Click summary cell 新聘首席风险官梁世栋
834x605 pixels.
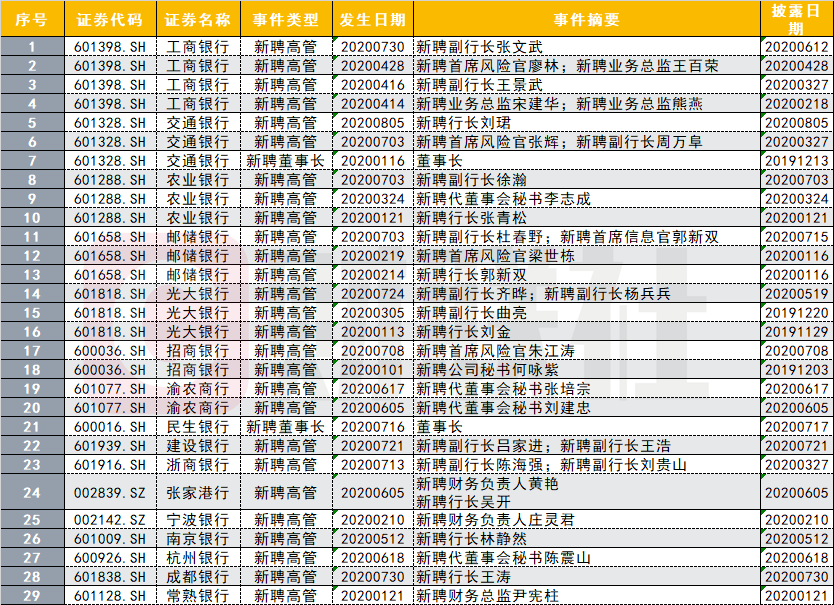point(587,256)
